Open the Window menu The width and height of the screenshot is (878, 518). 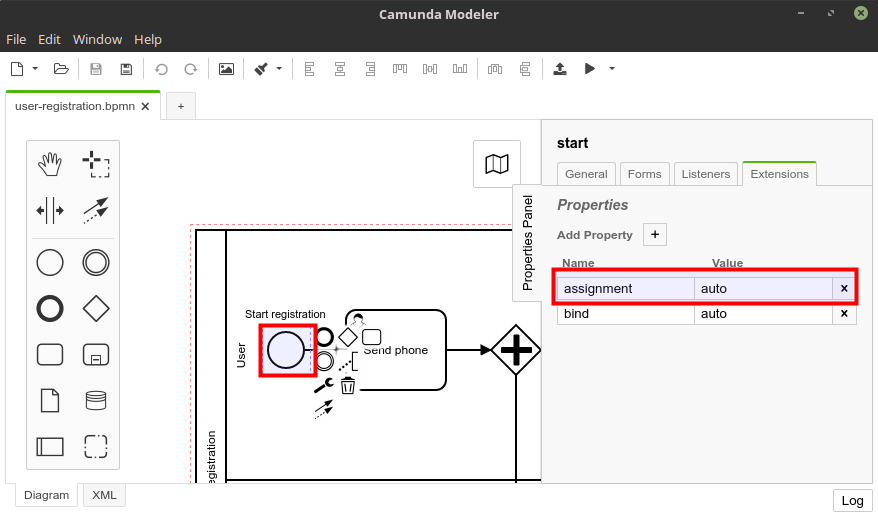pos(97,40)
